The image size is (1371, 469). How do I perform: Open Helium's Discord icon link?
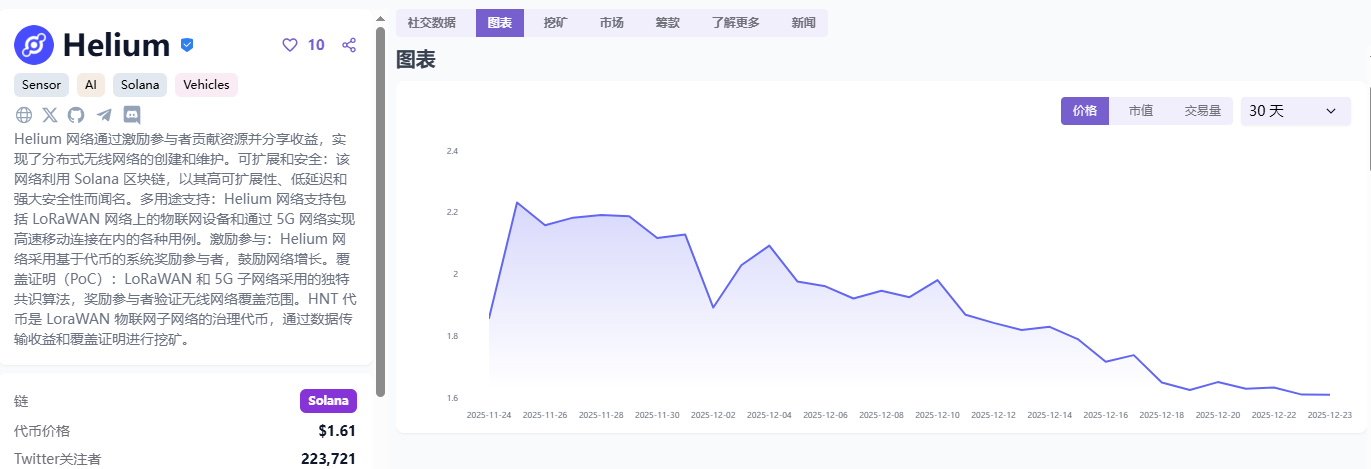(132, 114)
